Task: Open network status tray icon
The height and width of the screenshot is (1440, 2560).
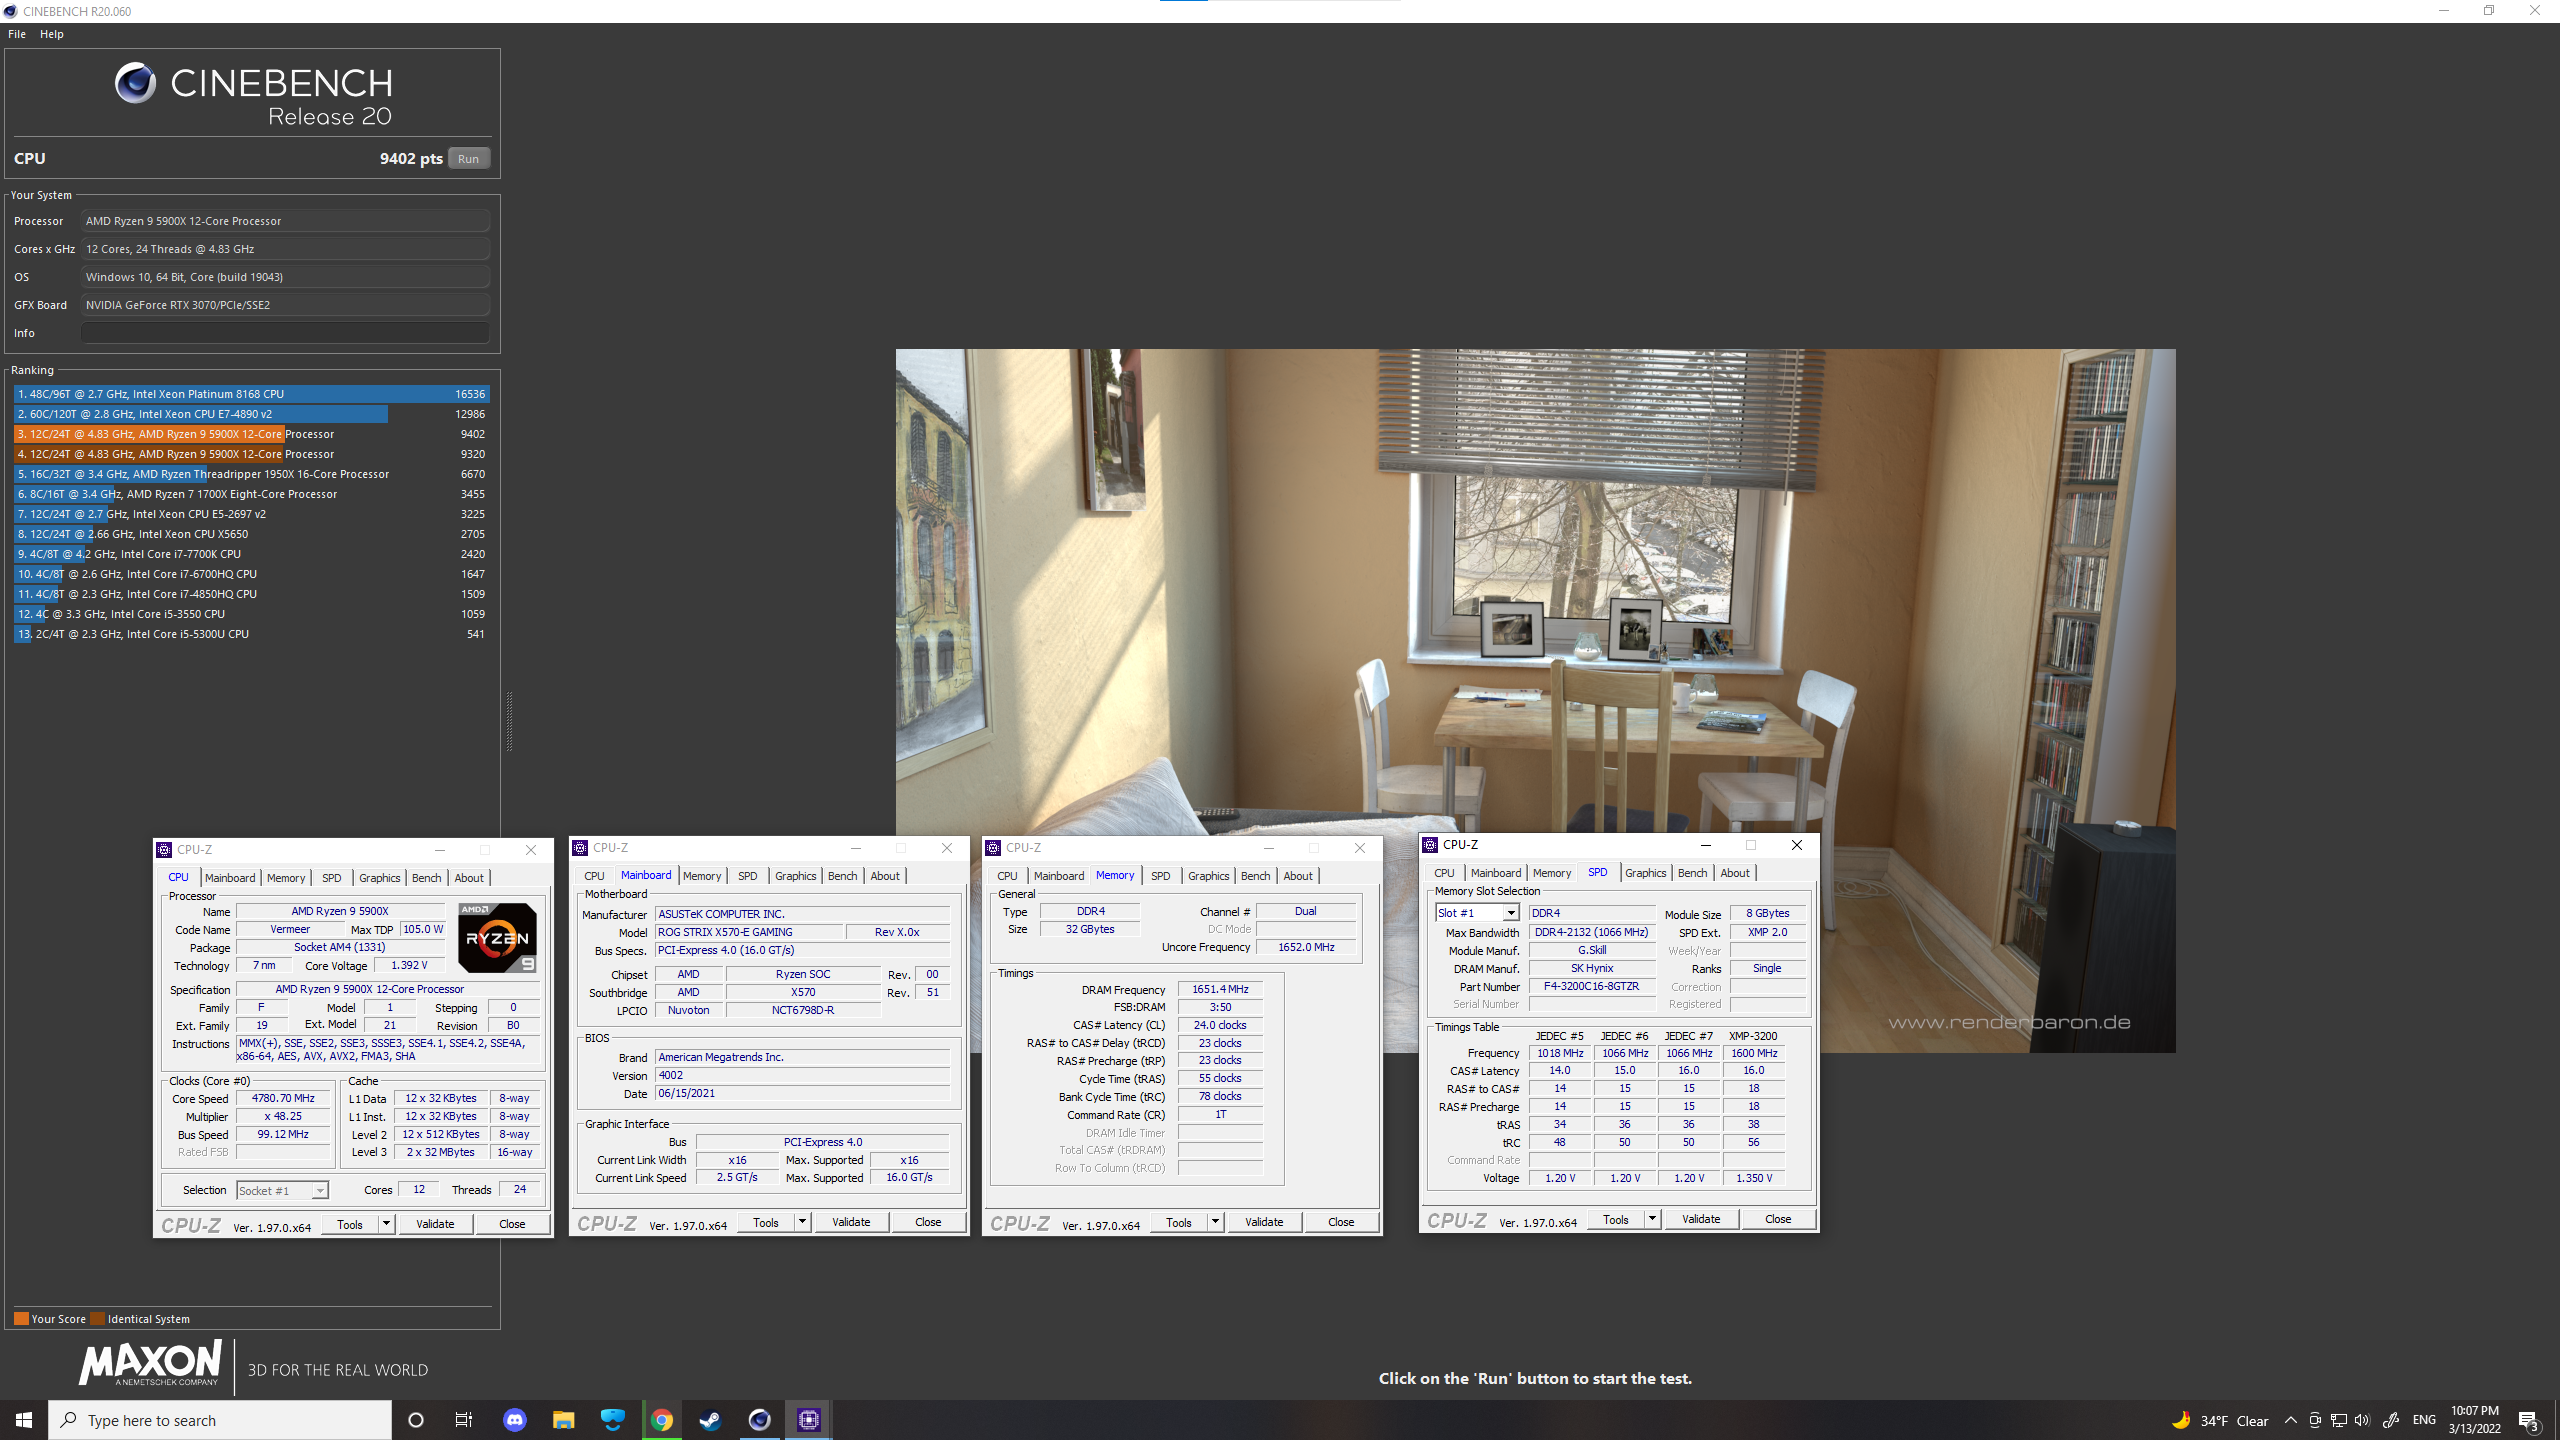Action: (2339, 1420)
